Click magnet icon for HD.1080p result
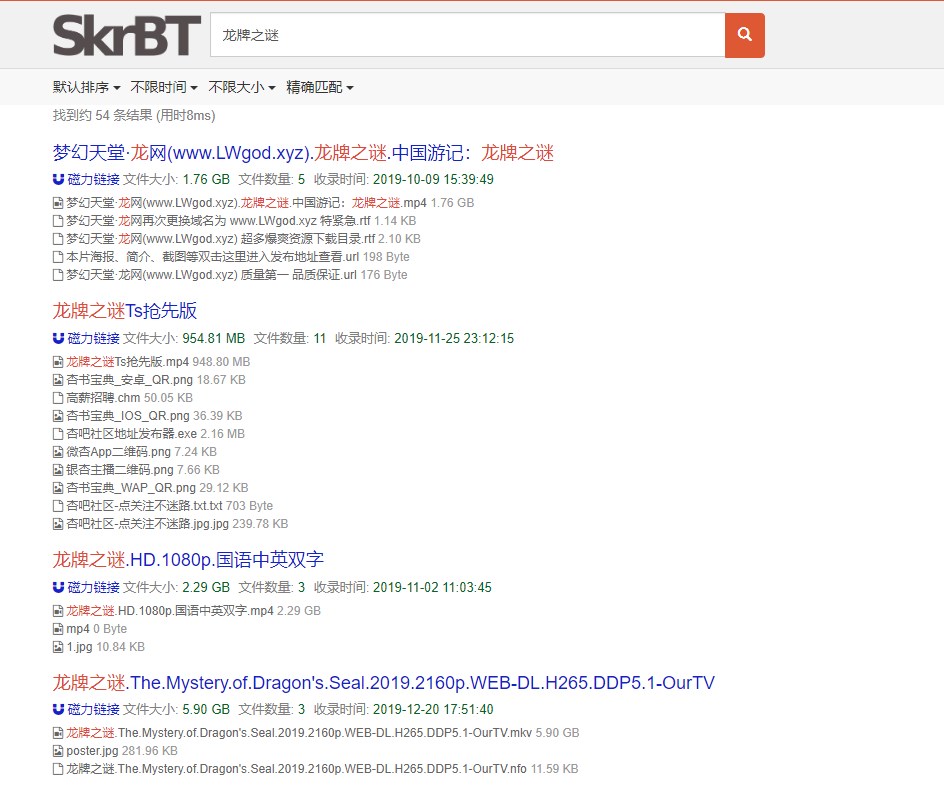This screenshot has width=944, height=788. tap(58, 588)
